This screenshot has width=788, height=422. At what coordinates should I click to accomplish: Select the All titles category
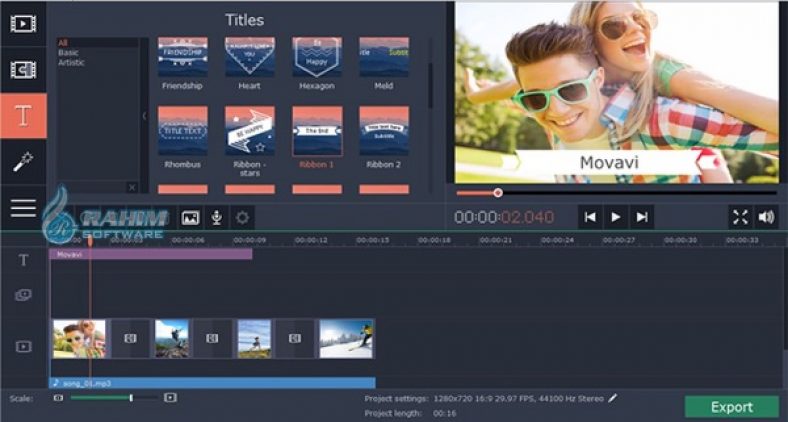63,43
